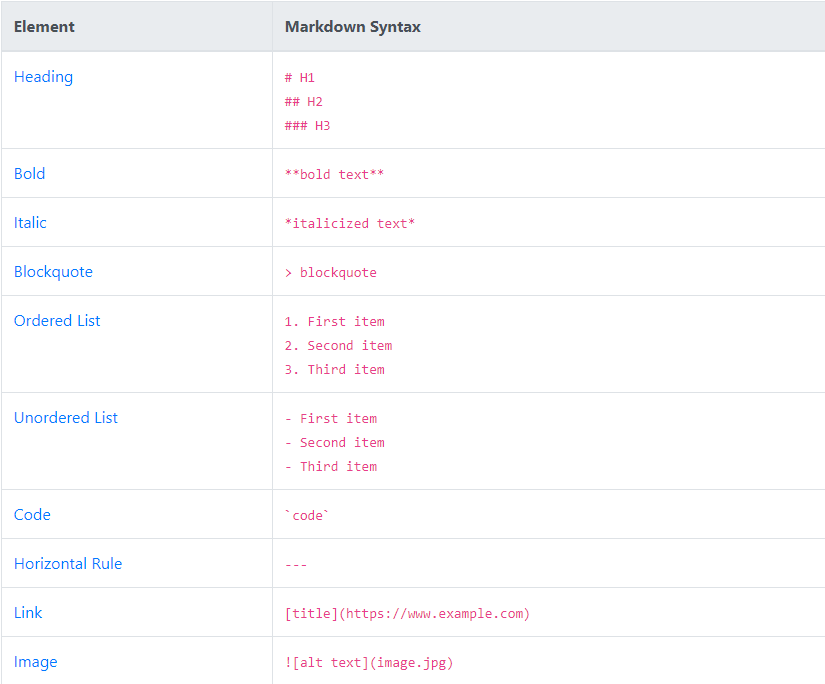Click the ![alt text](image.jpg) syntax example
The image size is (825, 684).
click(369, 663)
